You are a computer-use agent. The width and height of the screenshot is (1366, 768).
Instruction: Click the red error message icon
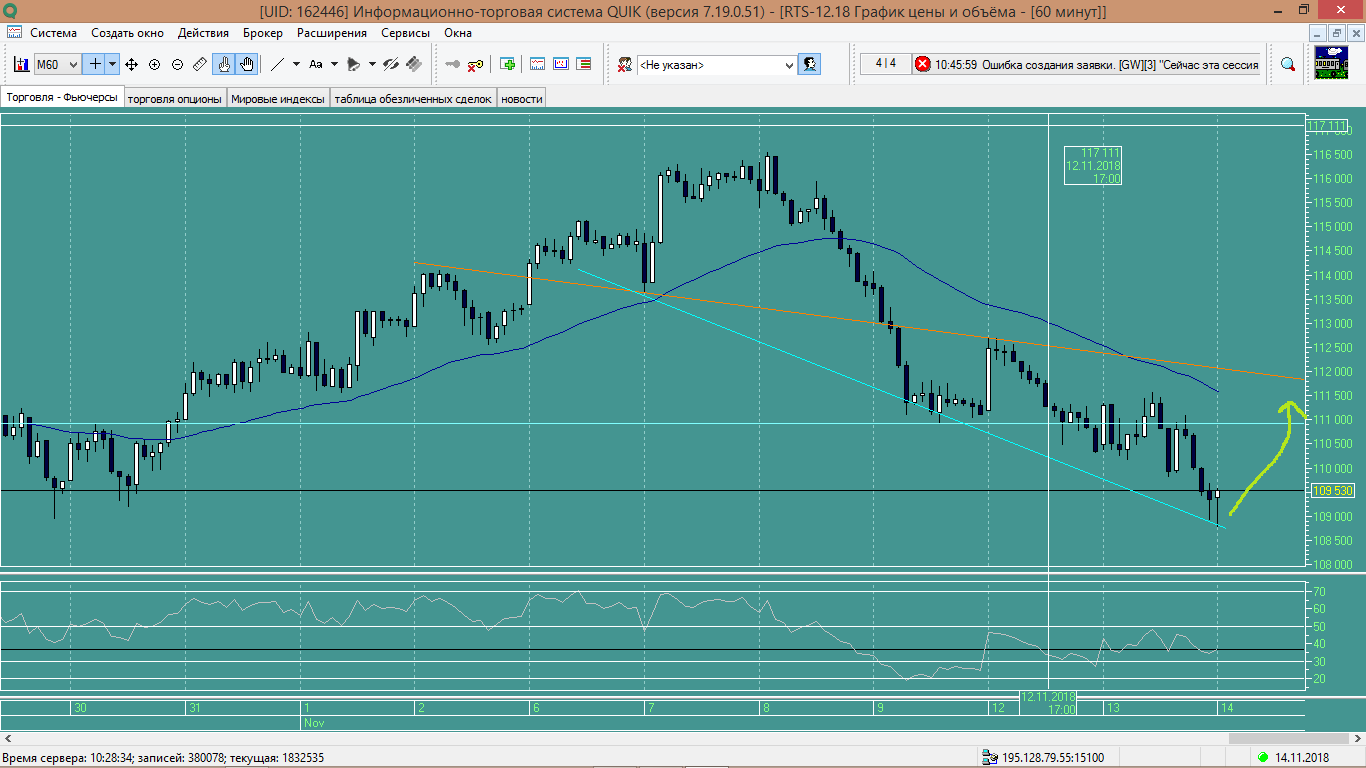coord(922,64)
